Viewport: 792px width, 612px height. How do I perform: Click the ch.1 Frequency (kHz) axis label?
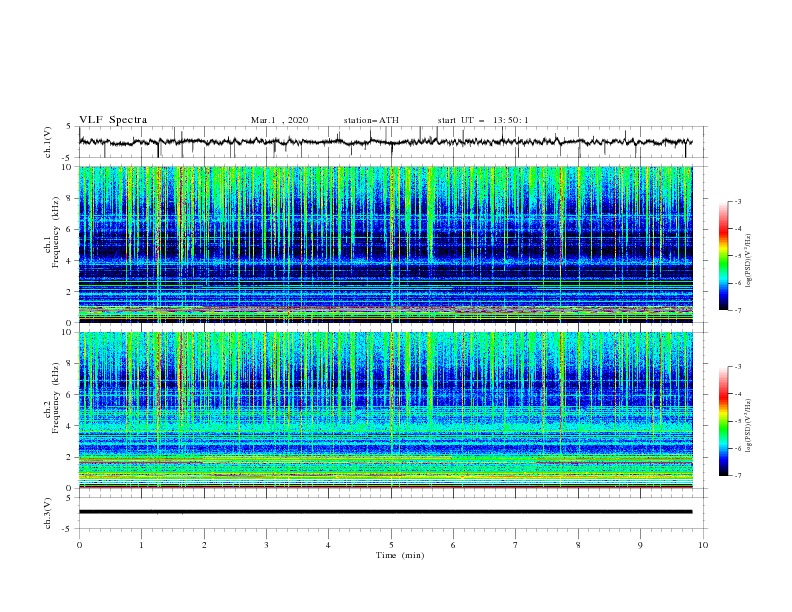53,233
